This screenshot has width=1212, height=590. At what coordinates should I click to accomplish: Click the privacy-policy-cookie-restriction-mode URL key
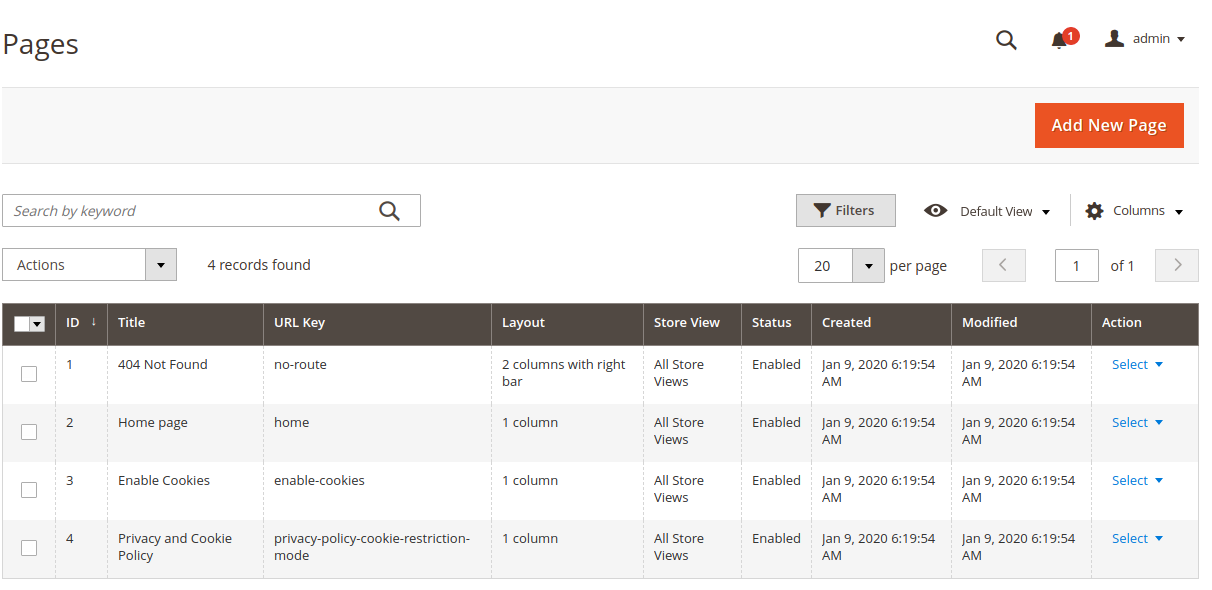(372, 547)
